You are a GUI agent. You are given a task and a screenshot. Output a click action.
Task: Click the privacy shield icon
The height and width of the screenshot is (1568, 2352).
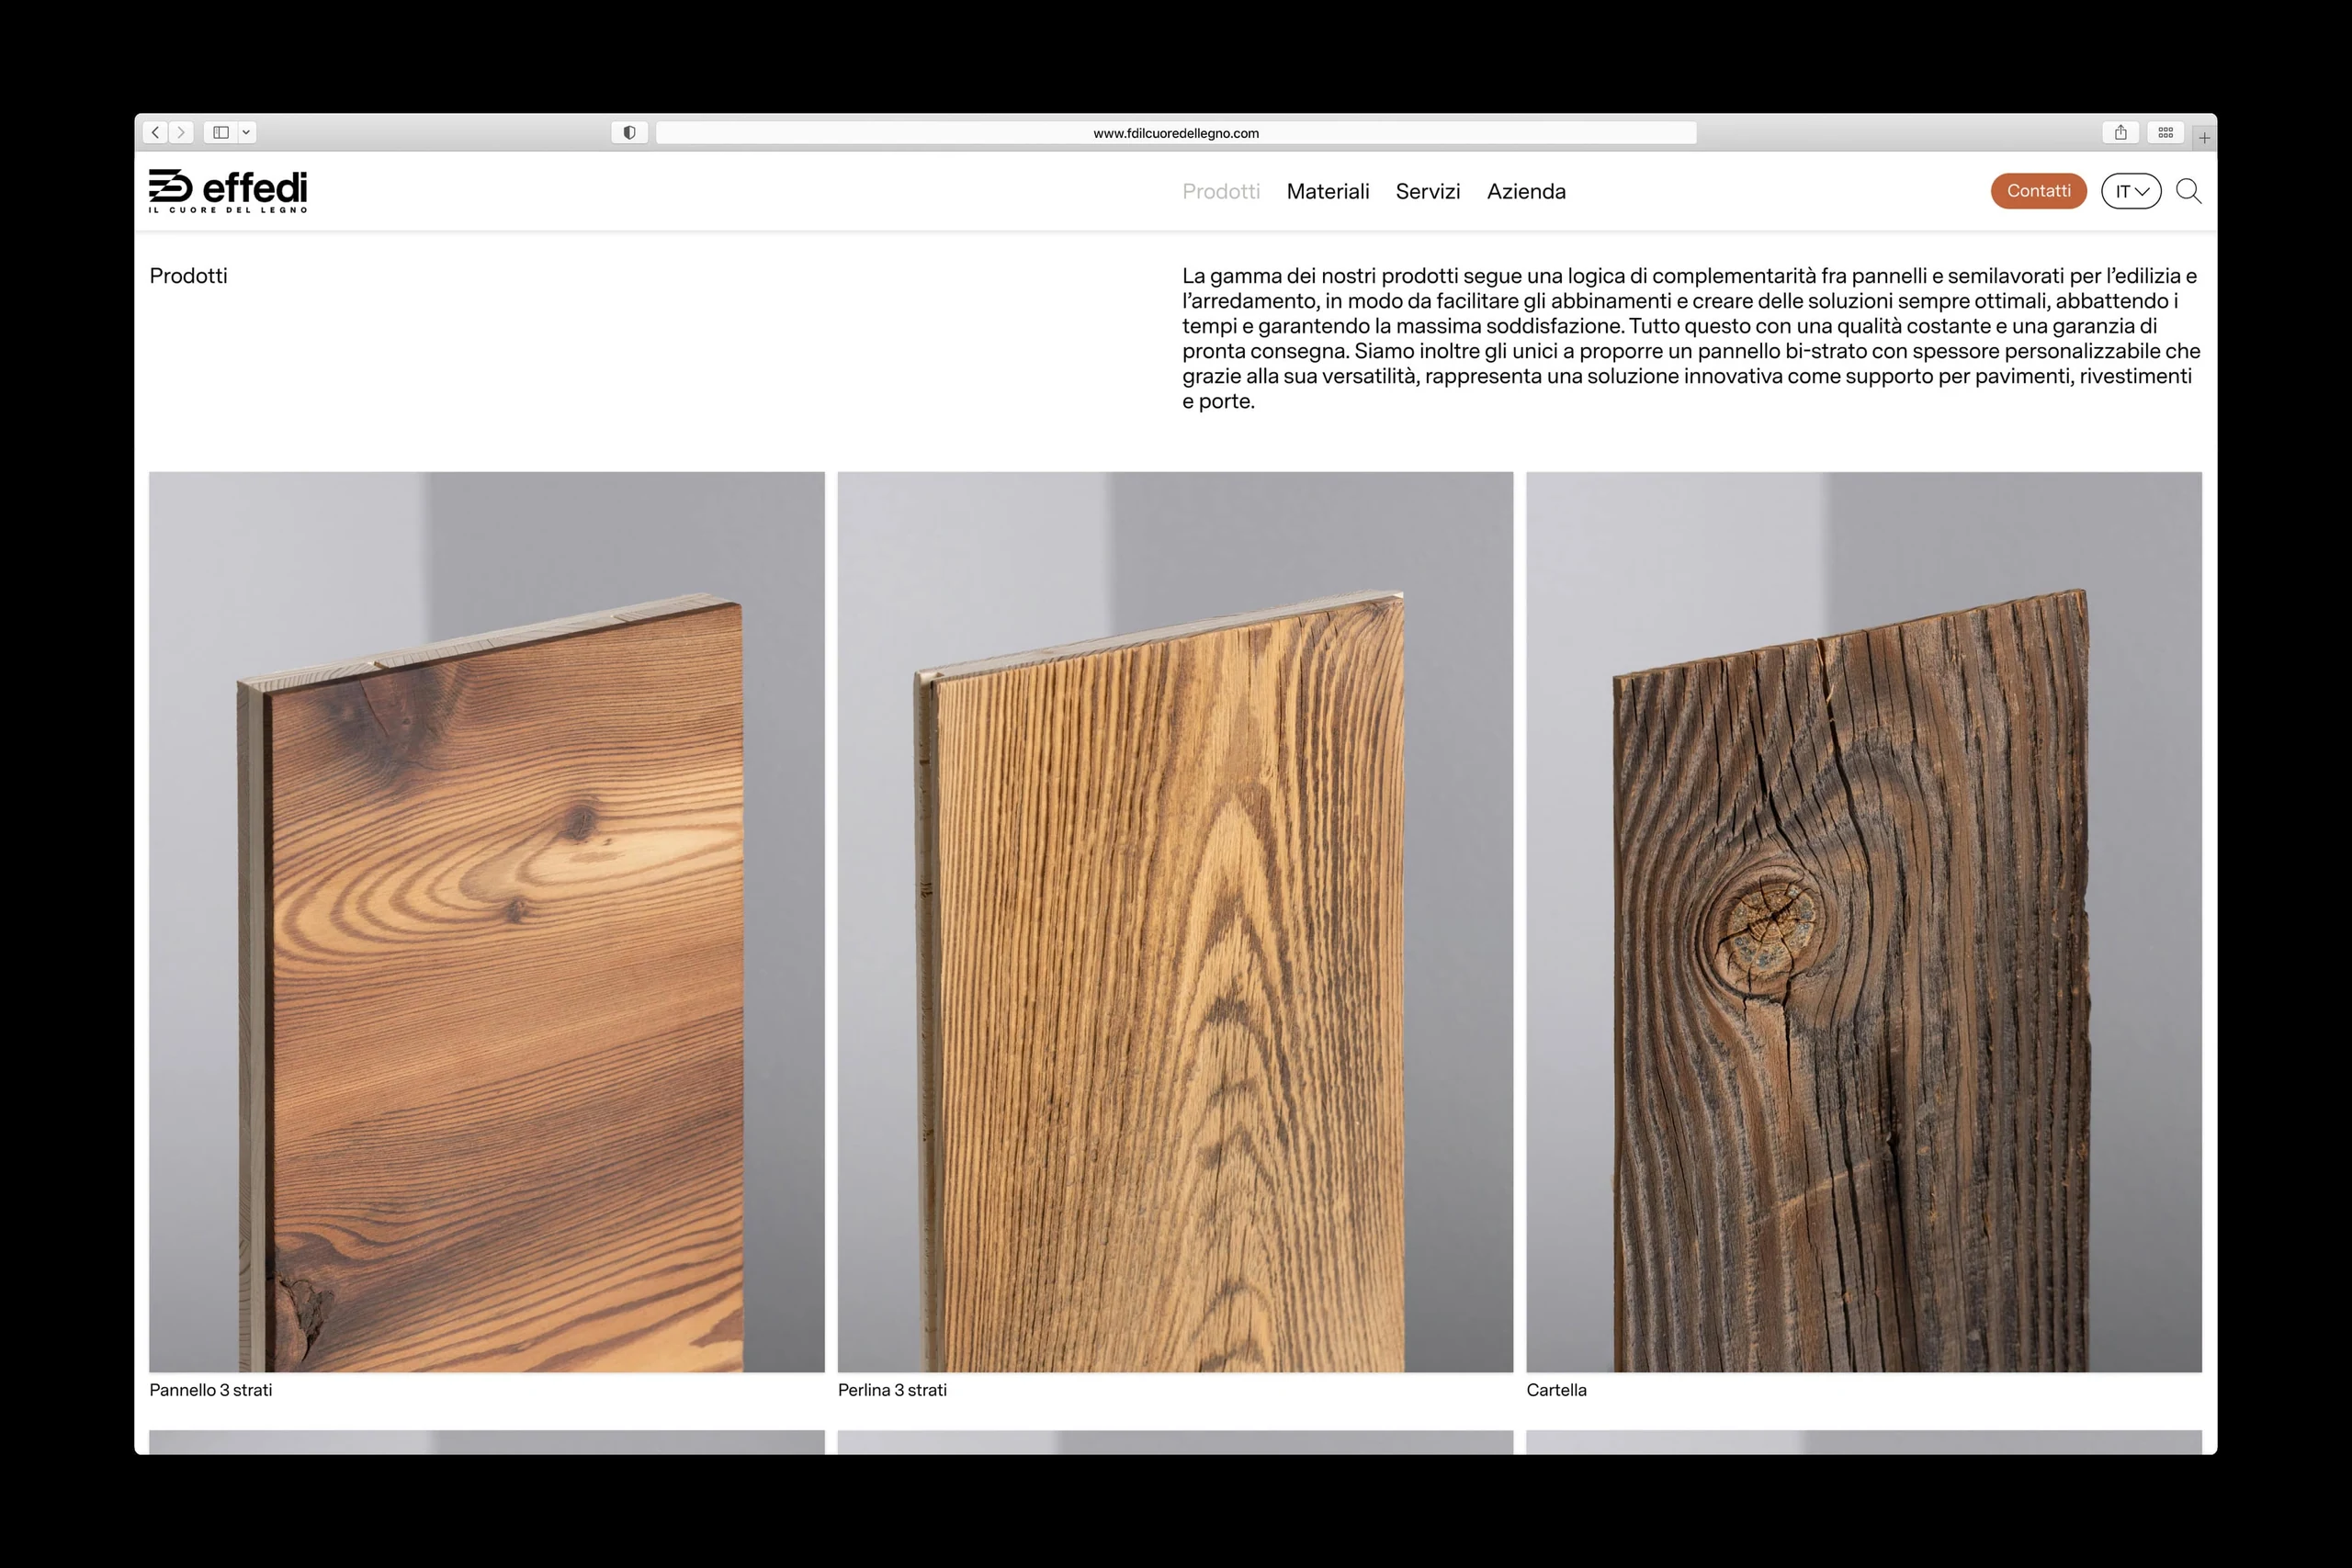[629, 132]
